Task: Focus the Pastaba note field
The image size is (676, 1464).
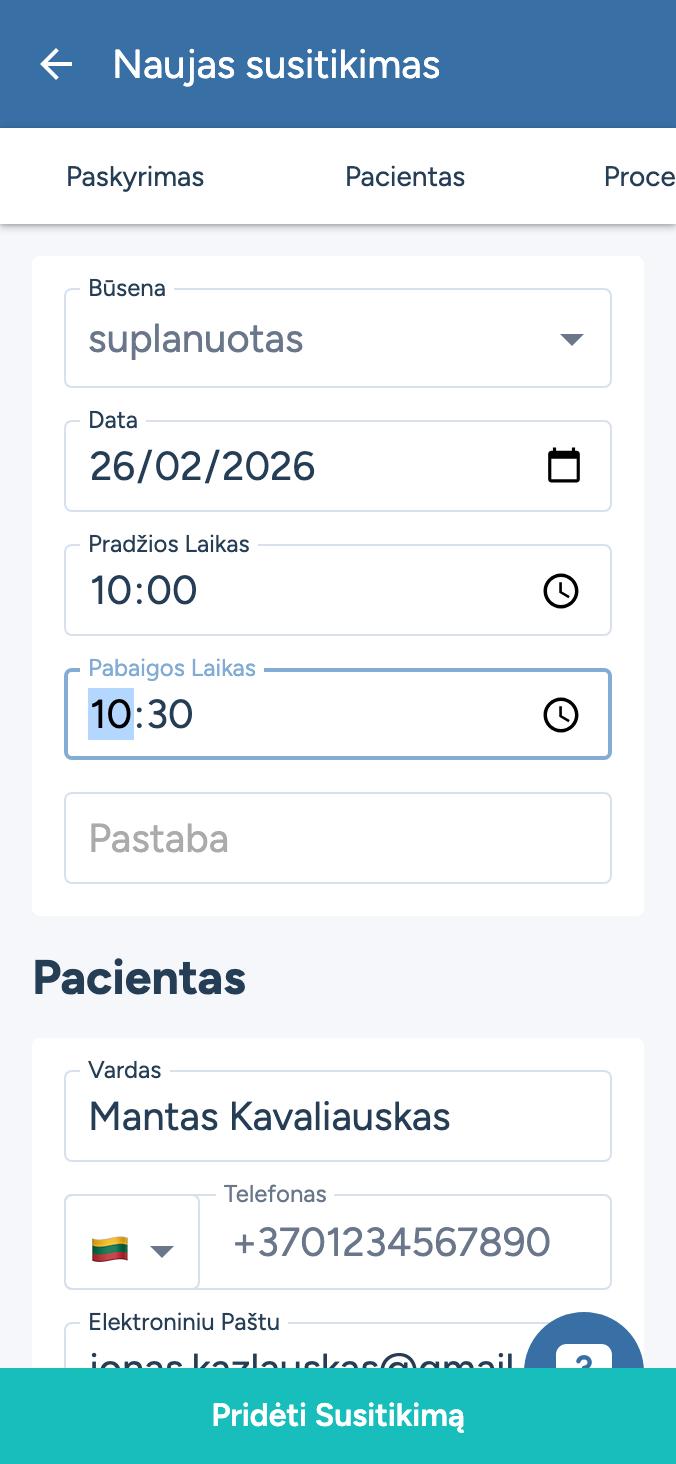Action: (338, 838)
